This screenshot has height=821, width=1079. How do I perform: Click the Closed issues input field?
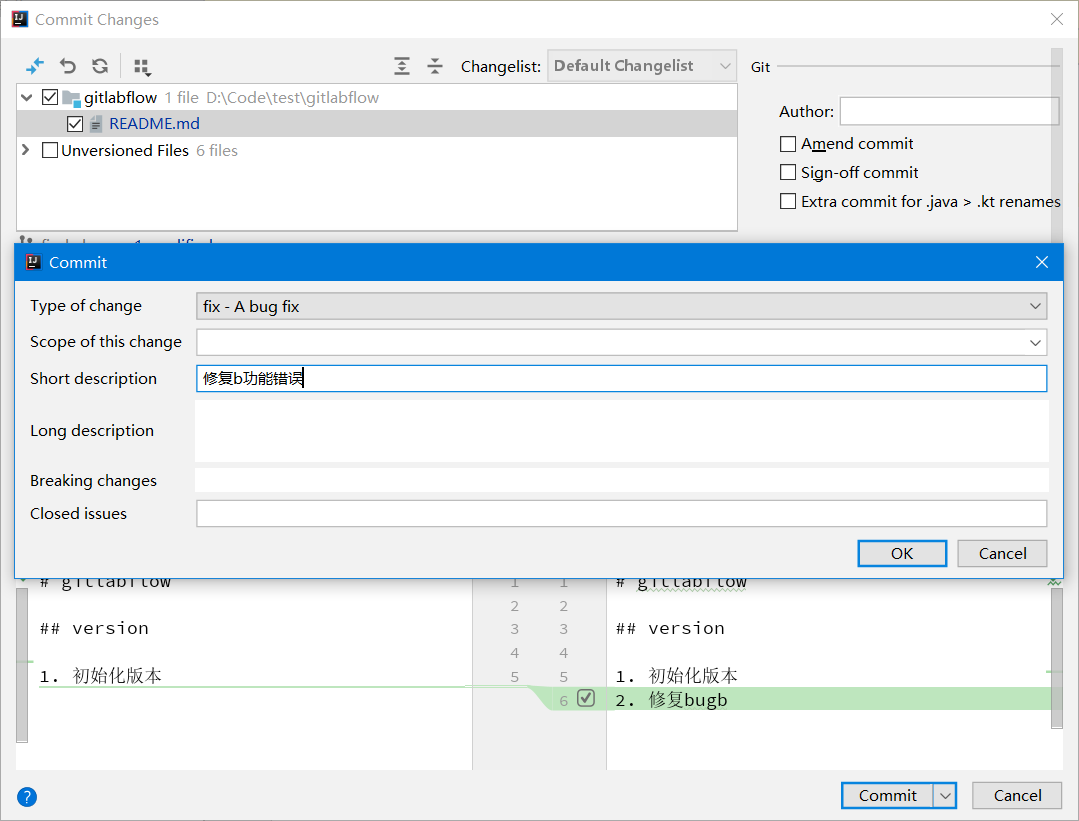[x=621, y=514]
